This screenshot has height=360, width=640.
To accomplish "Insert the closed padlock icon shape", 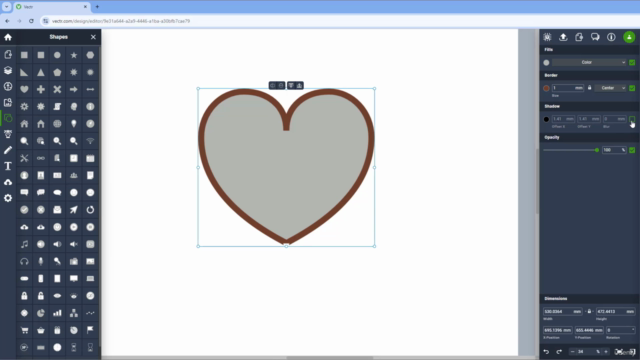I will pyautogui.click(x=24, y=296).
